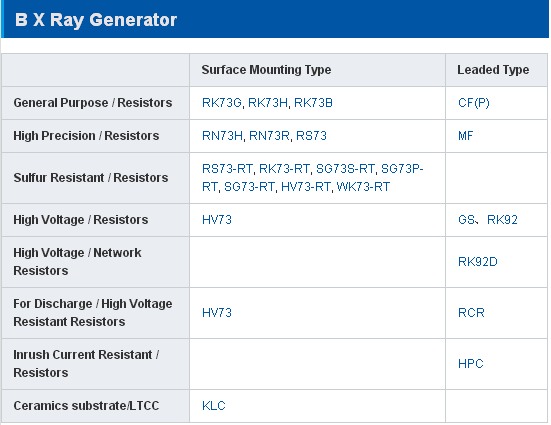The height and width of the screenshot is (425, 551).
Task: Open the CF(P) leaded type link
Action: point(474,103)
